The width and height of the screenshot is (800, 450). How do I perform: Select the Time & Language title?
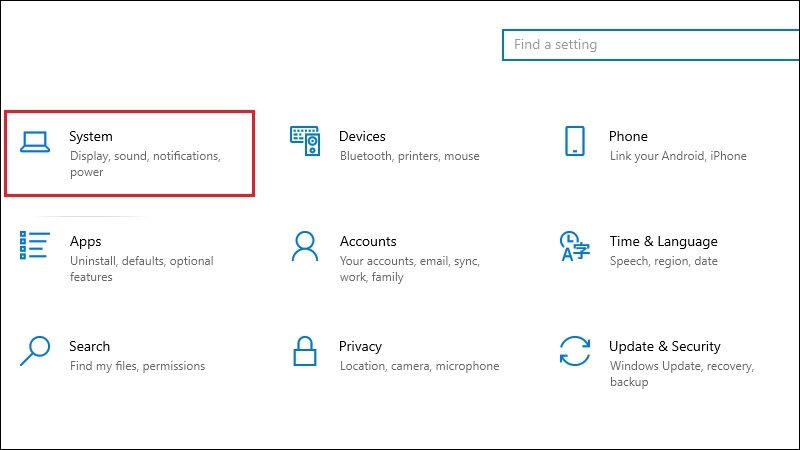point(663,242)
